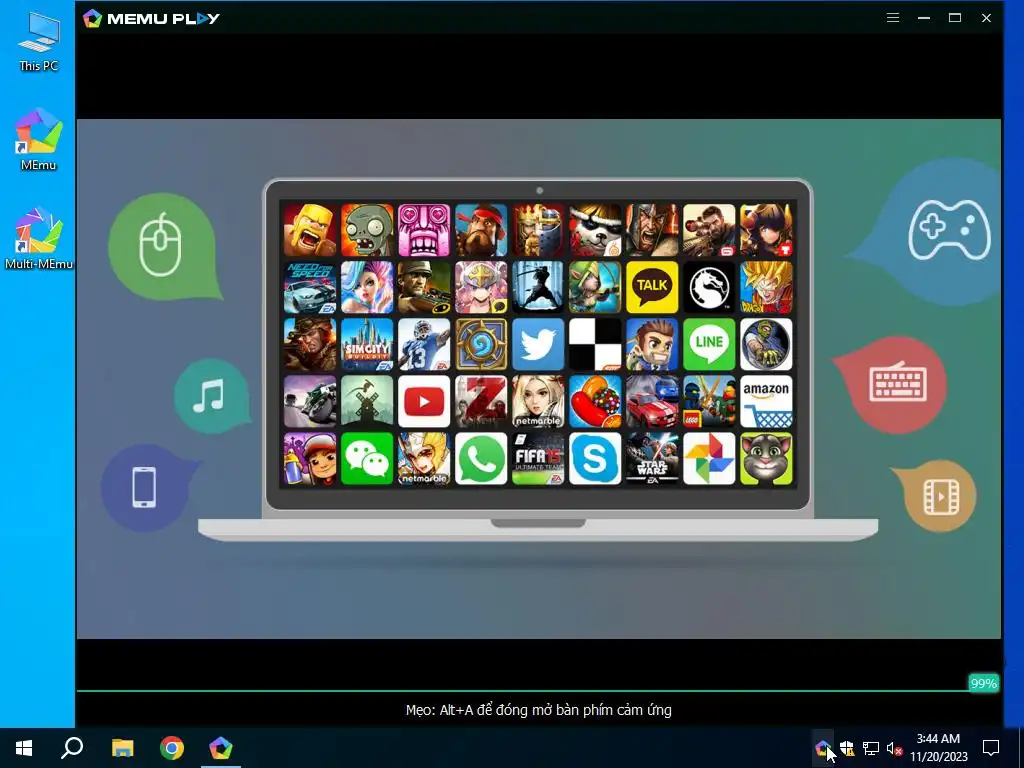Click the Google Photos pinwheel icon
Viewport: 1024px width, 768px height.
click(x=709, y=458)
